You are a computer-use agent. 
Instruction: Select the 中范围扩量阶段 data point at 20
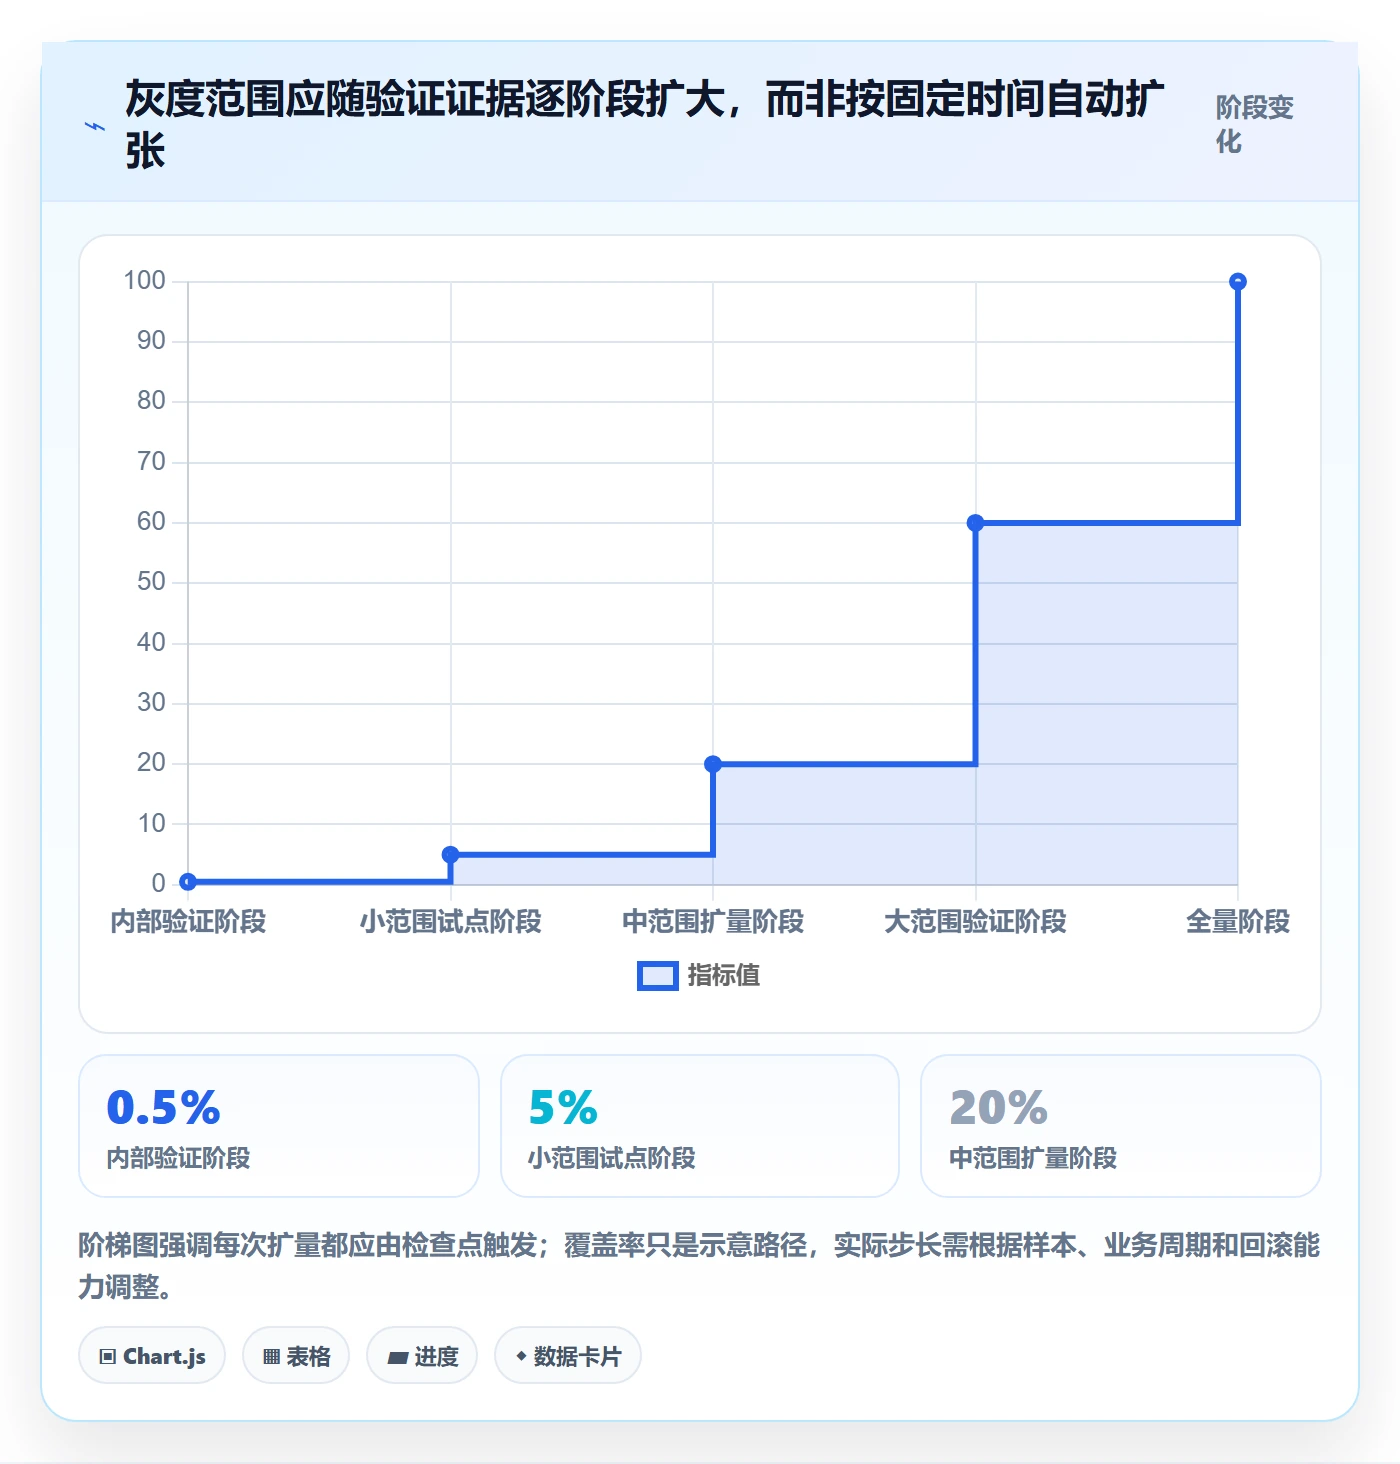coord(713,764)
